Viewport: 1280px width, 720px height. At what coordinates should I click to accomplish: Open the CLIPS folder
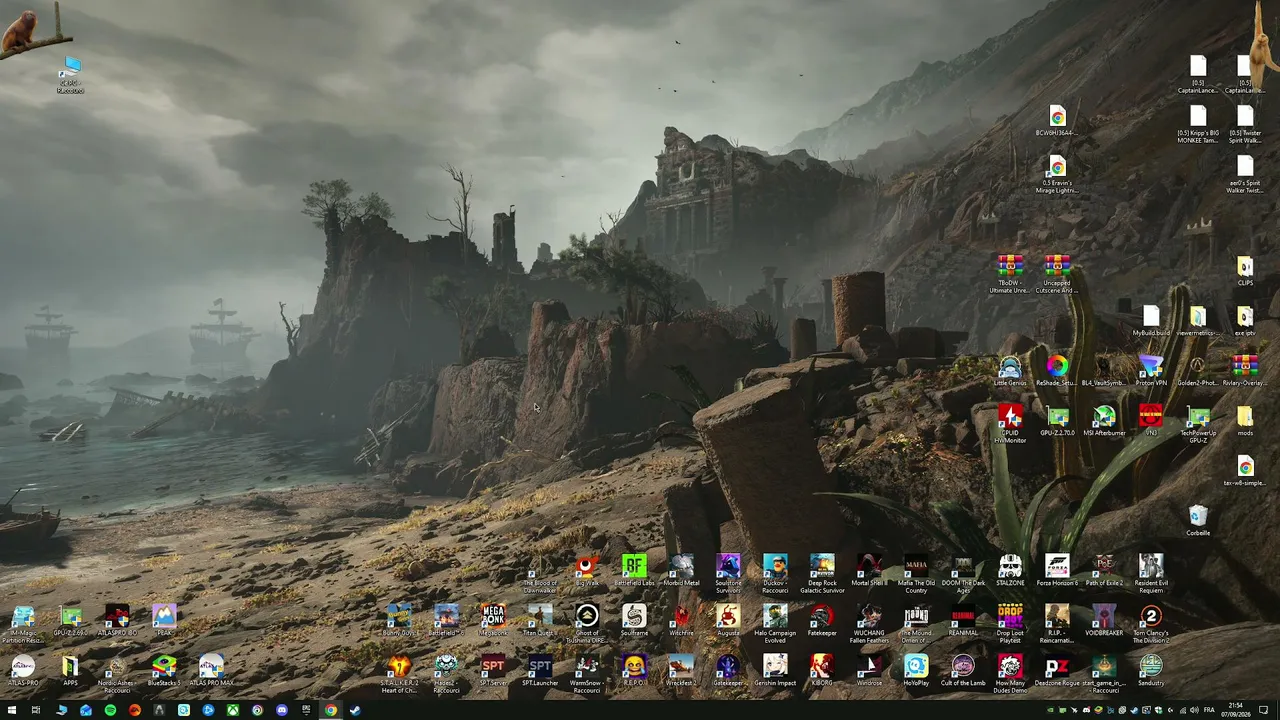[x=1245, y=271]
